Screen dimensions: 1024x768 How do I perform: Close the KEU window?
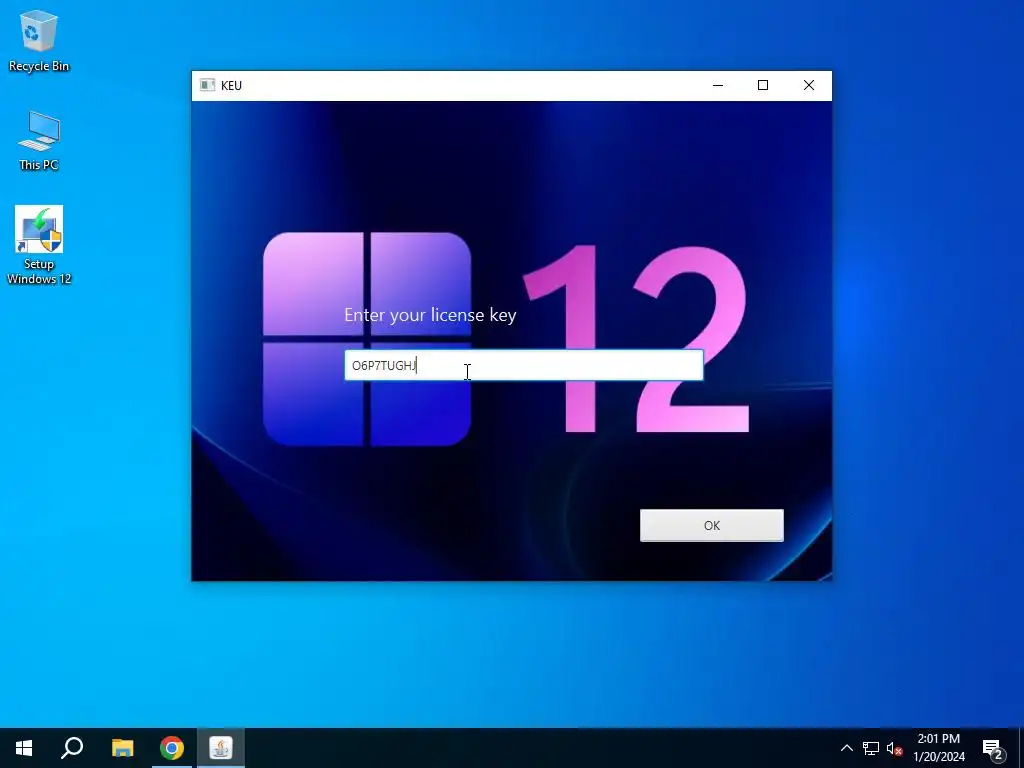pyautogui.click(x=808, y=86)
